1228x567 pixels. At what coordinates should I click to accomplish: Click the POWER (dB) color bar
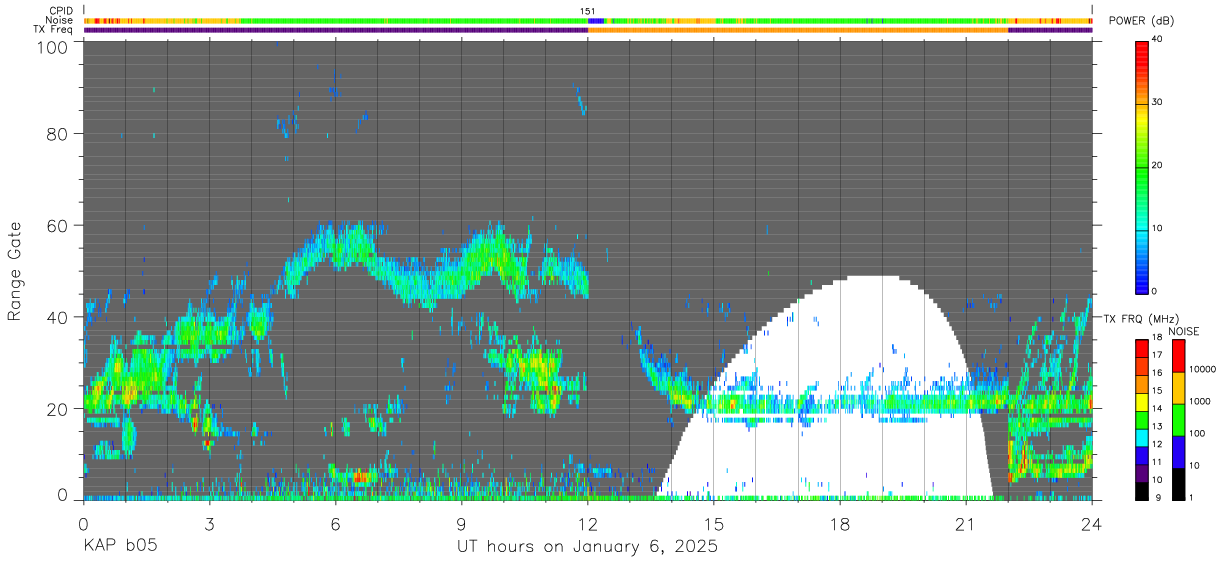[1141, 166]
